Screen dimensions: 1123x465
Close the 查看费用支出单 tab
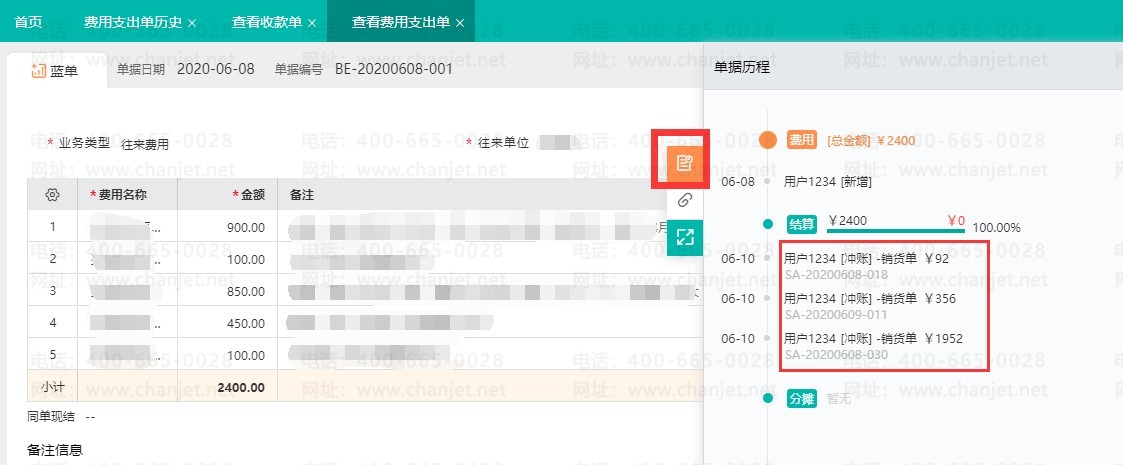click(460, 22)
